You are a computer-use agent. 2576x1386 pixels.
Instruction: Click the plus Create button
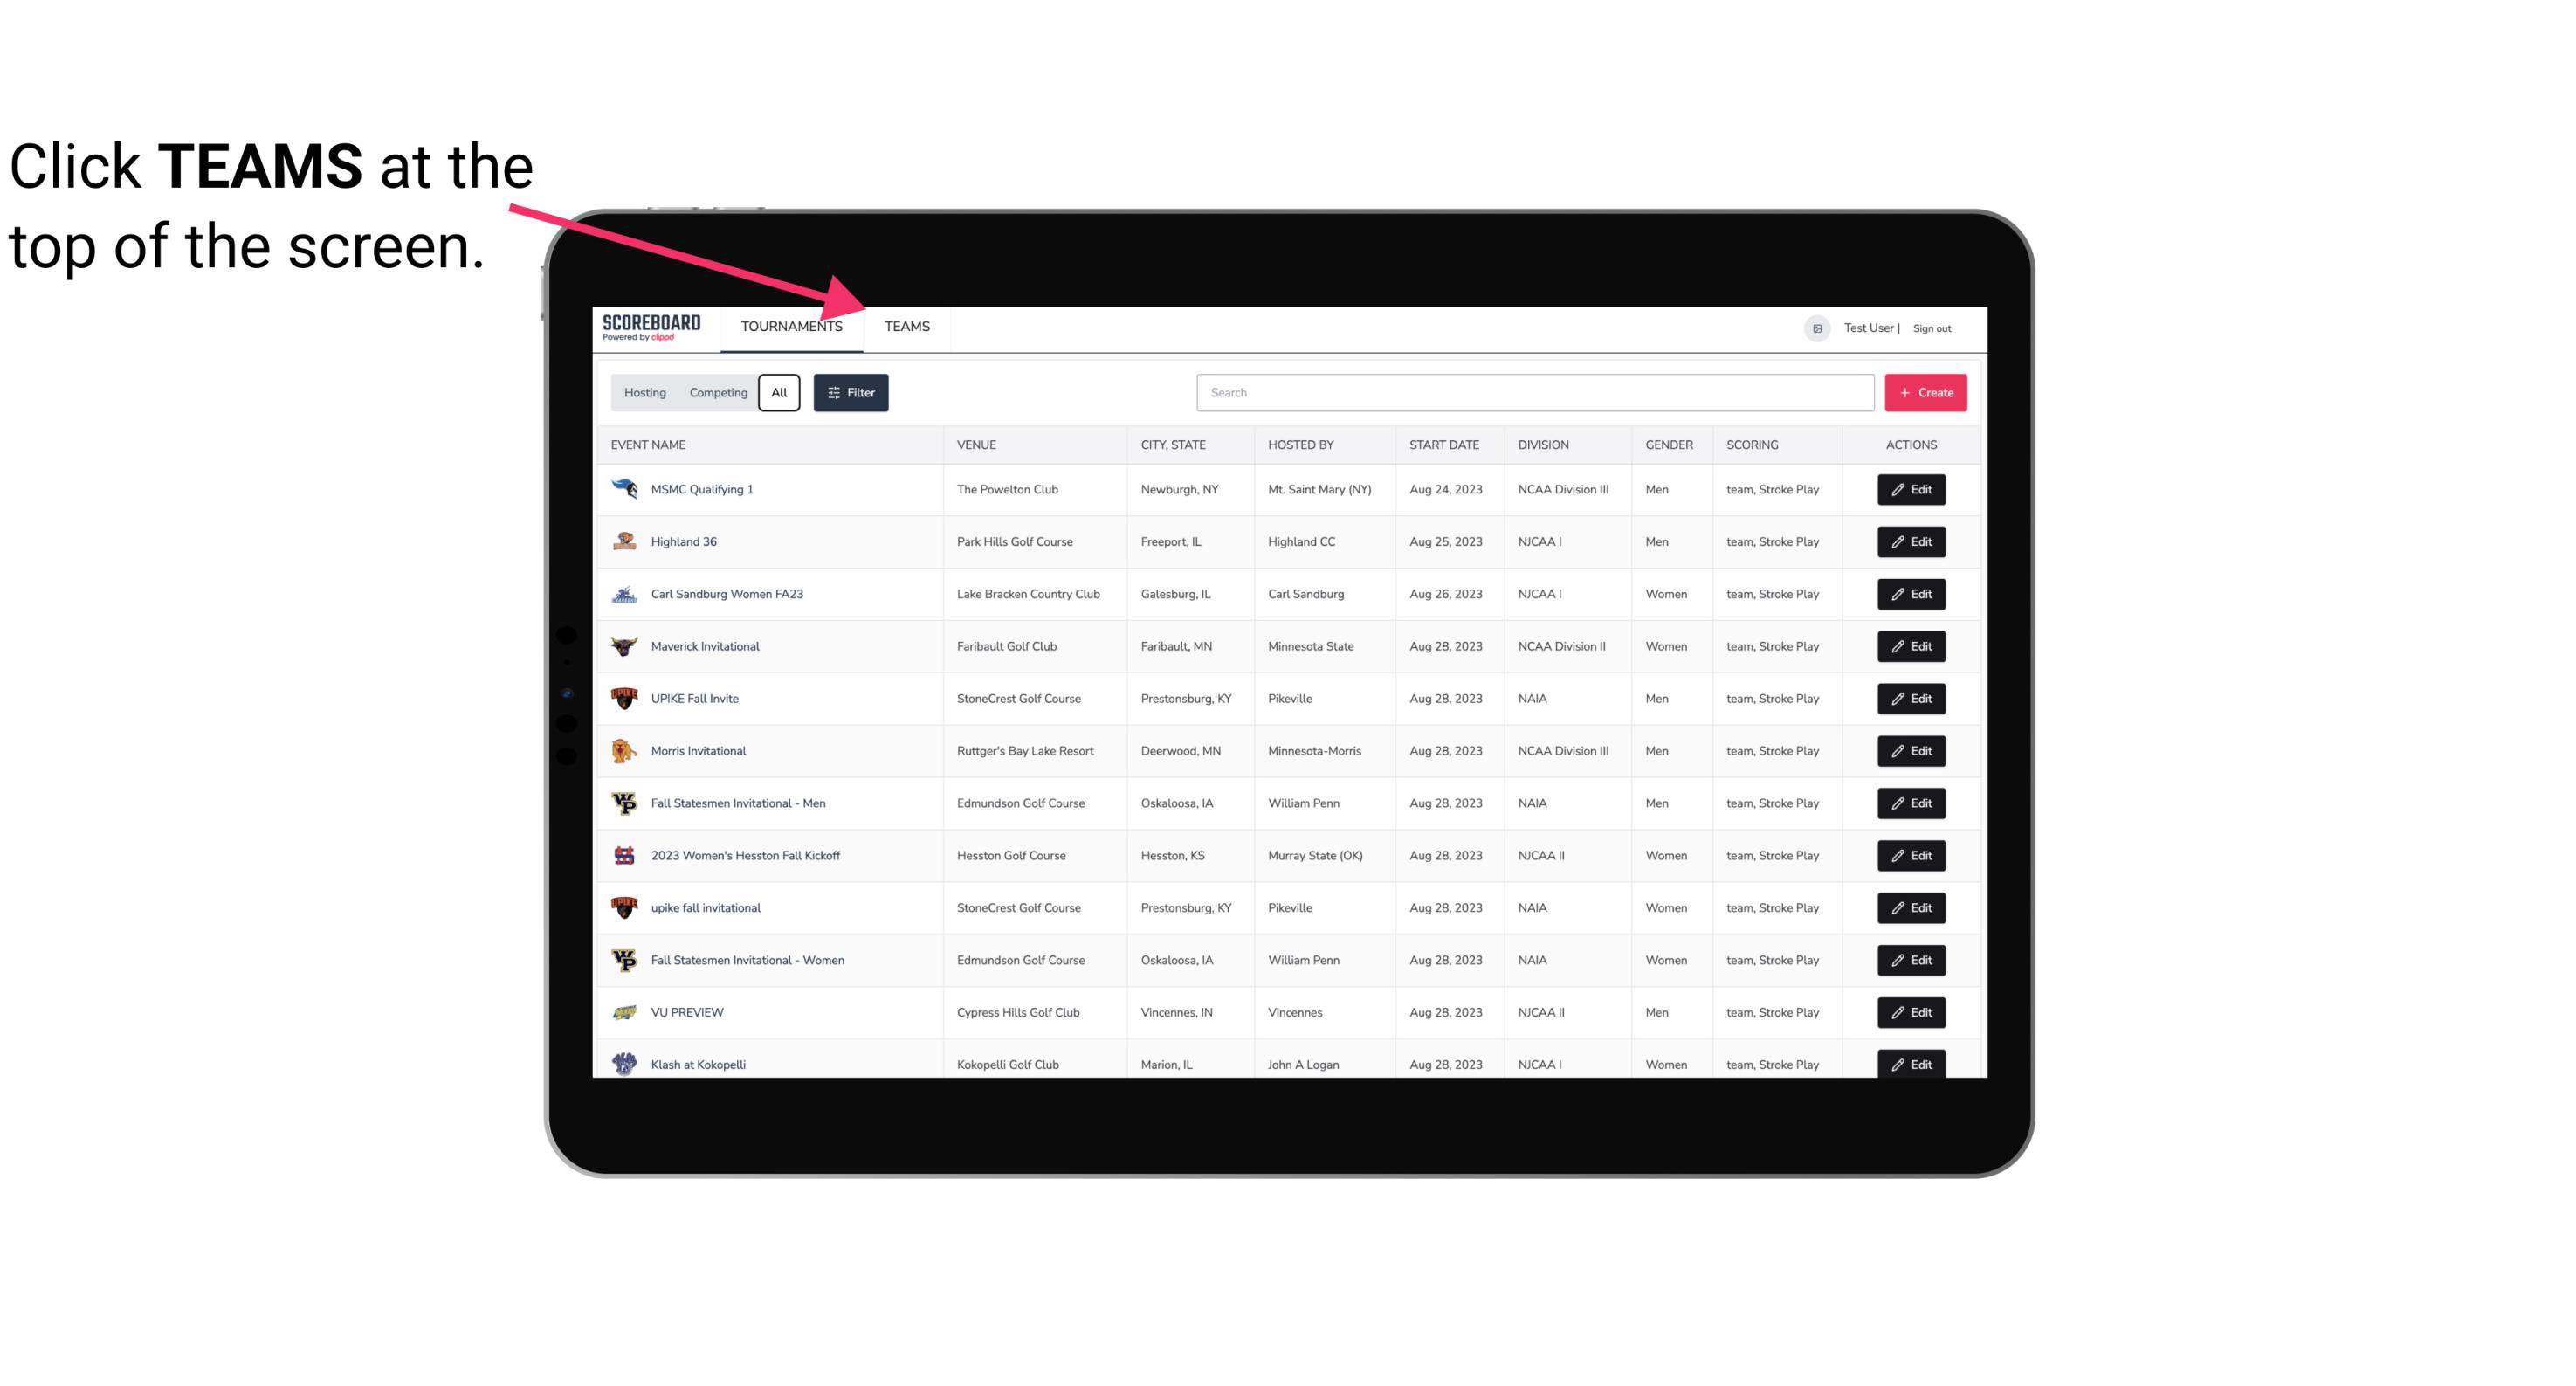pyautogui.click(x=1926, y=391)
